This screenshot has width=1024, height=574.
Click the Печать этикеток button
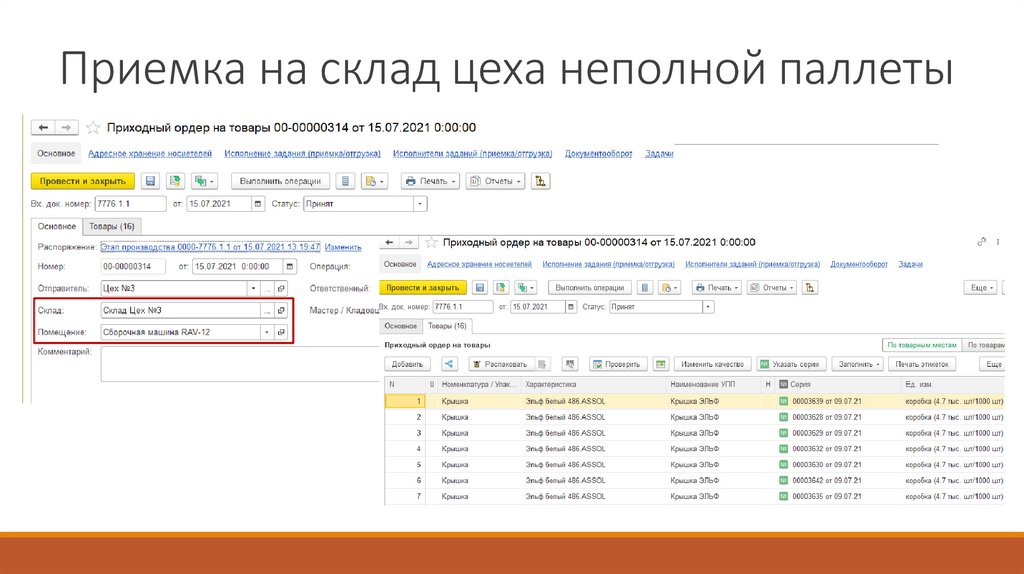(x=922, y=365)
